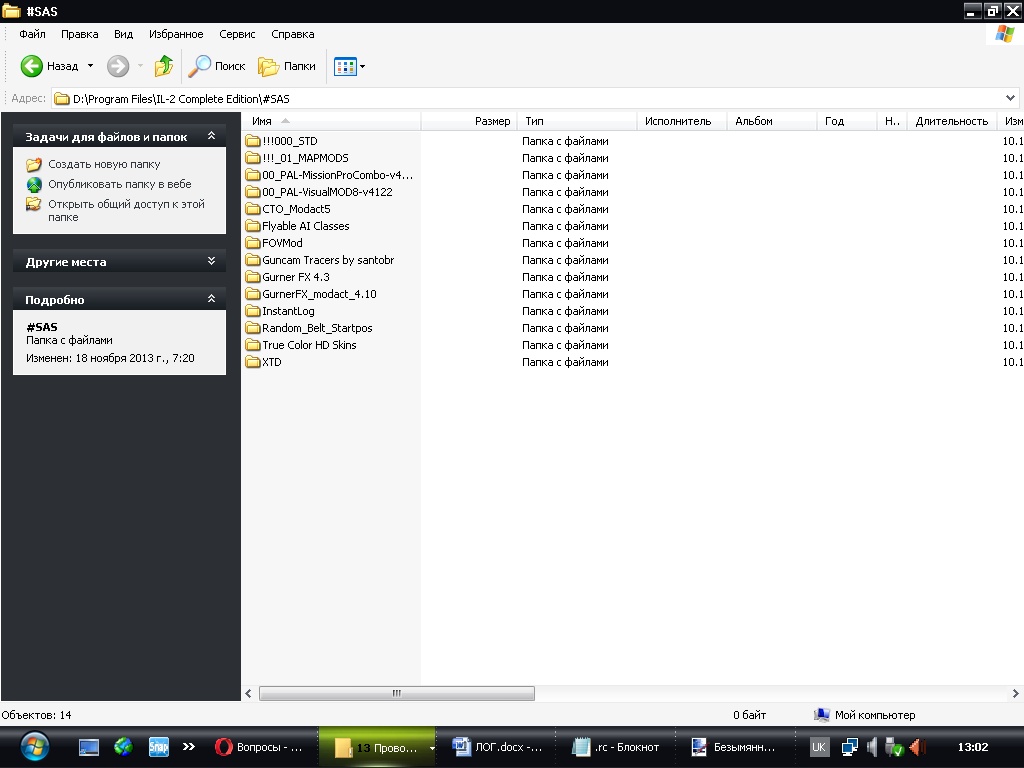Screen dimensions: 1024x768
Task: Click the Views grid icon
Action: [x=345, y=66]
